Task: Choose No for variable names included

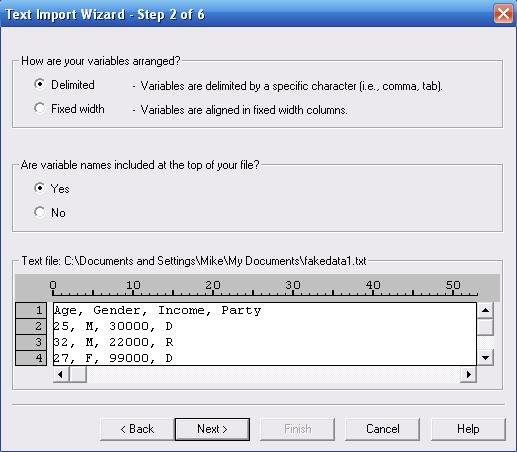Action: click(x=40, y=212)
